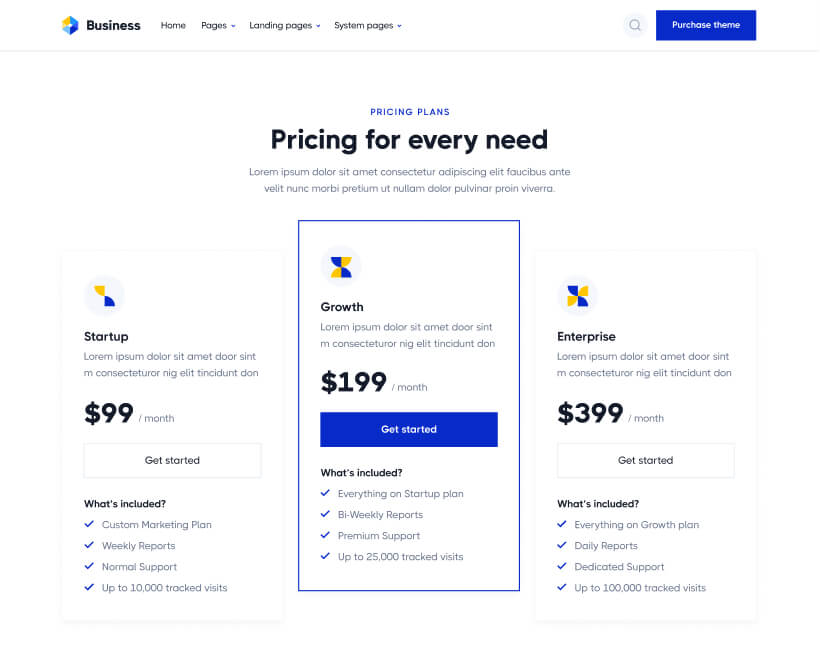Click the Pricing for every need heading
Image resolution: width=820 pixels, height=650 pixels.
tap(409, 139)
